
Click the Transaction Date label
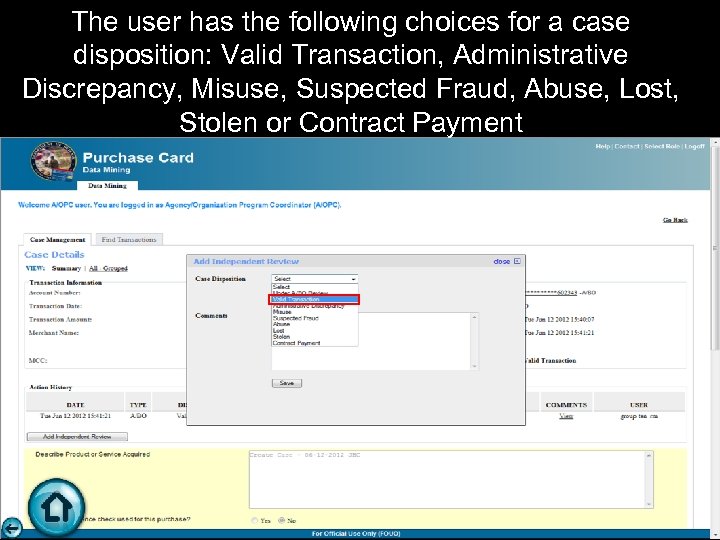click(x=55, y=306)
